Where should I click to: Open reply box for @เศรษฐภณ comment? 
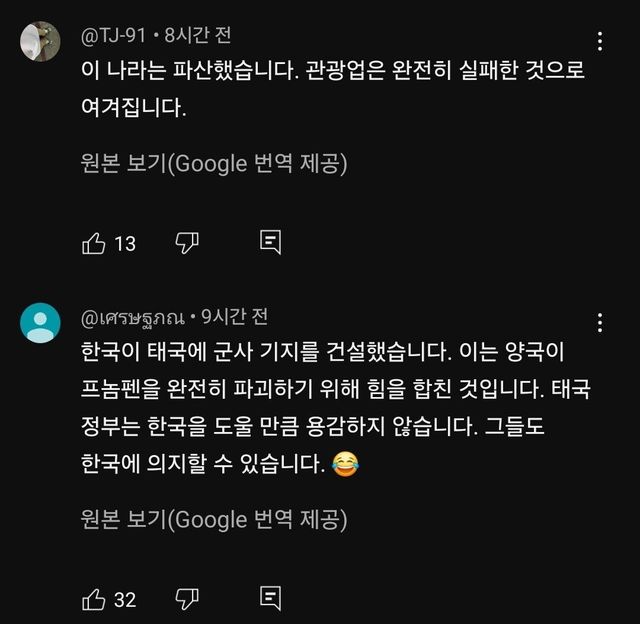tap(270, 599)
